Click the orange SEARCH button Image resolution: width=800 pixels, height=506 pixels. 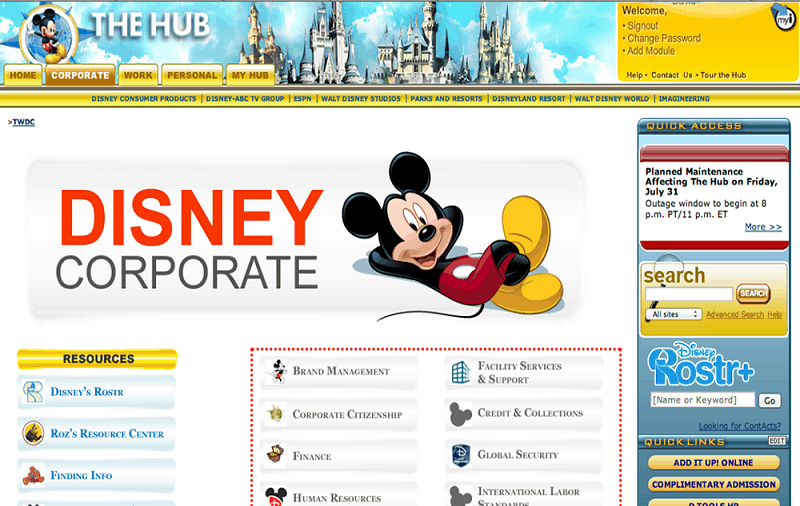click(x=753, y=293)
